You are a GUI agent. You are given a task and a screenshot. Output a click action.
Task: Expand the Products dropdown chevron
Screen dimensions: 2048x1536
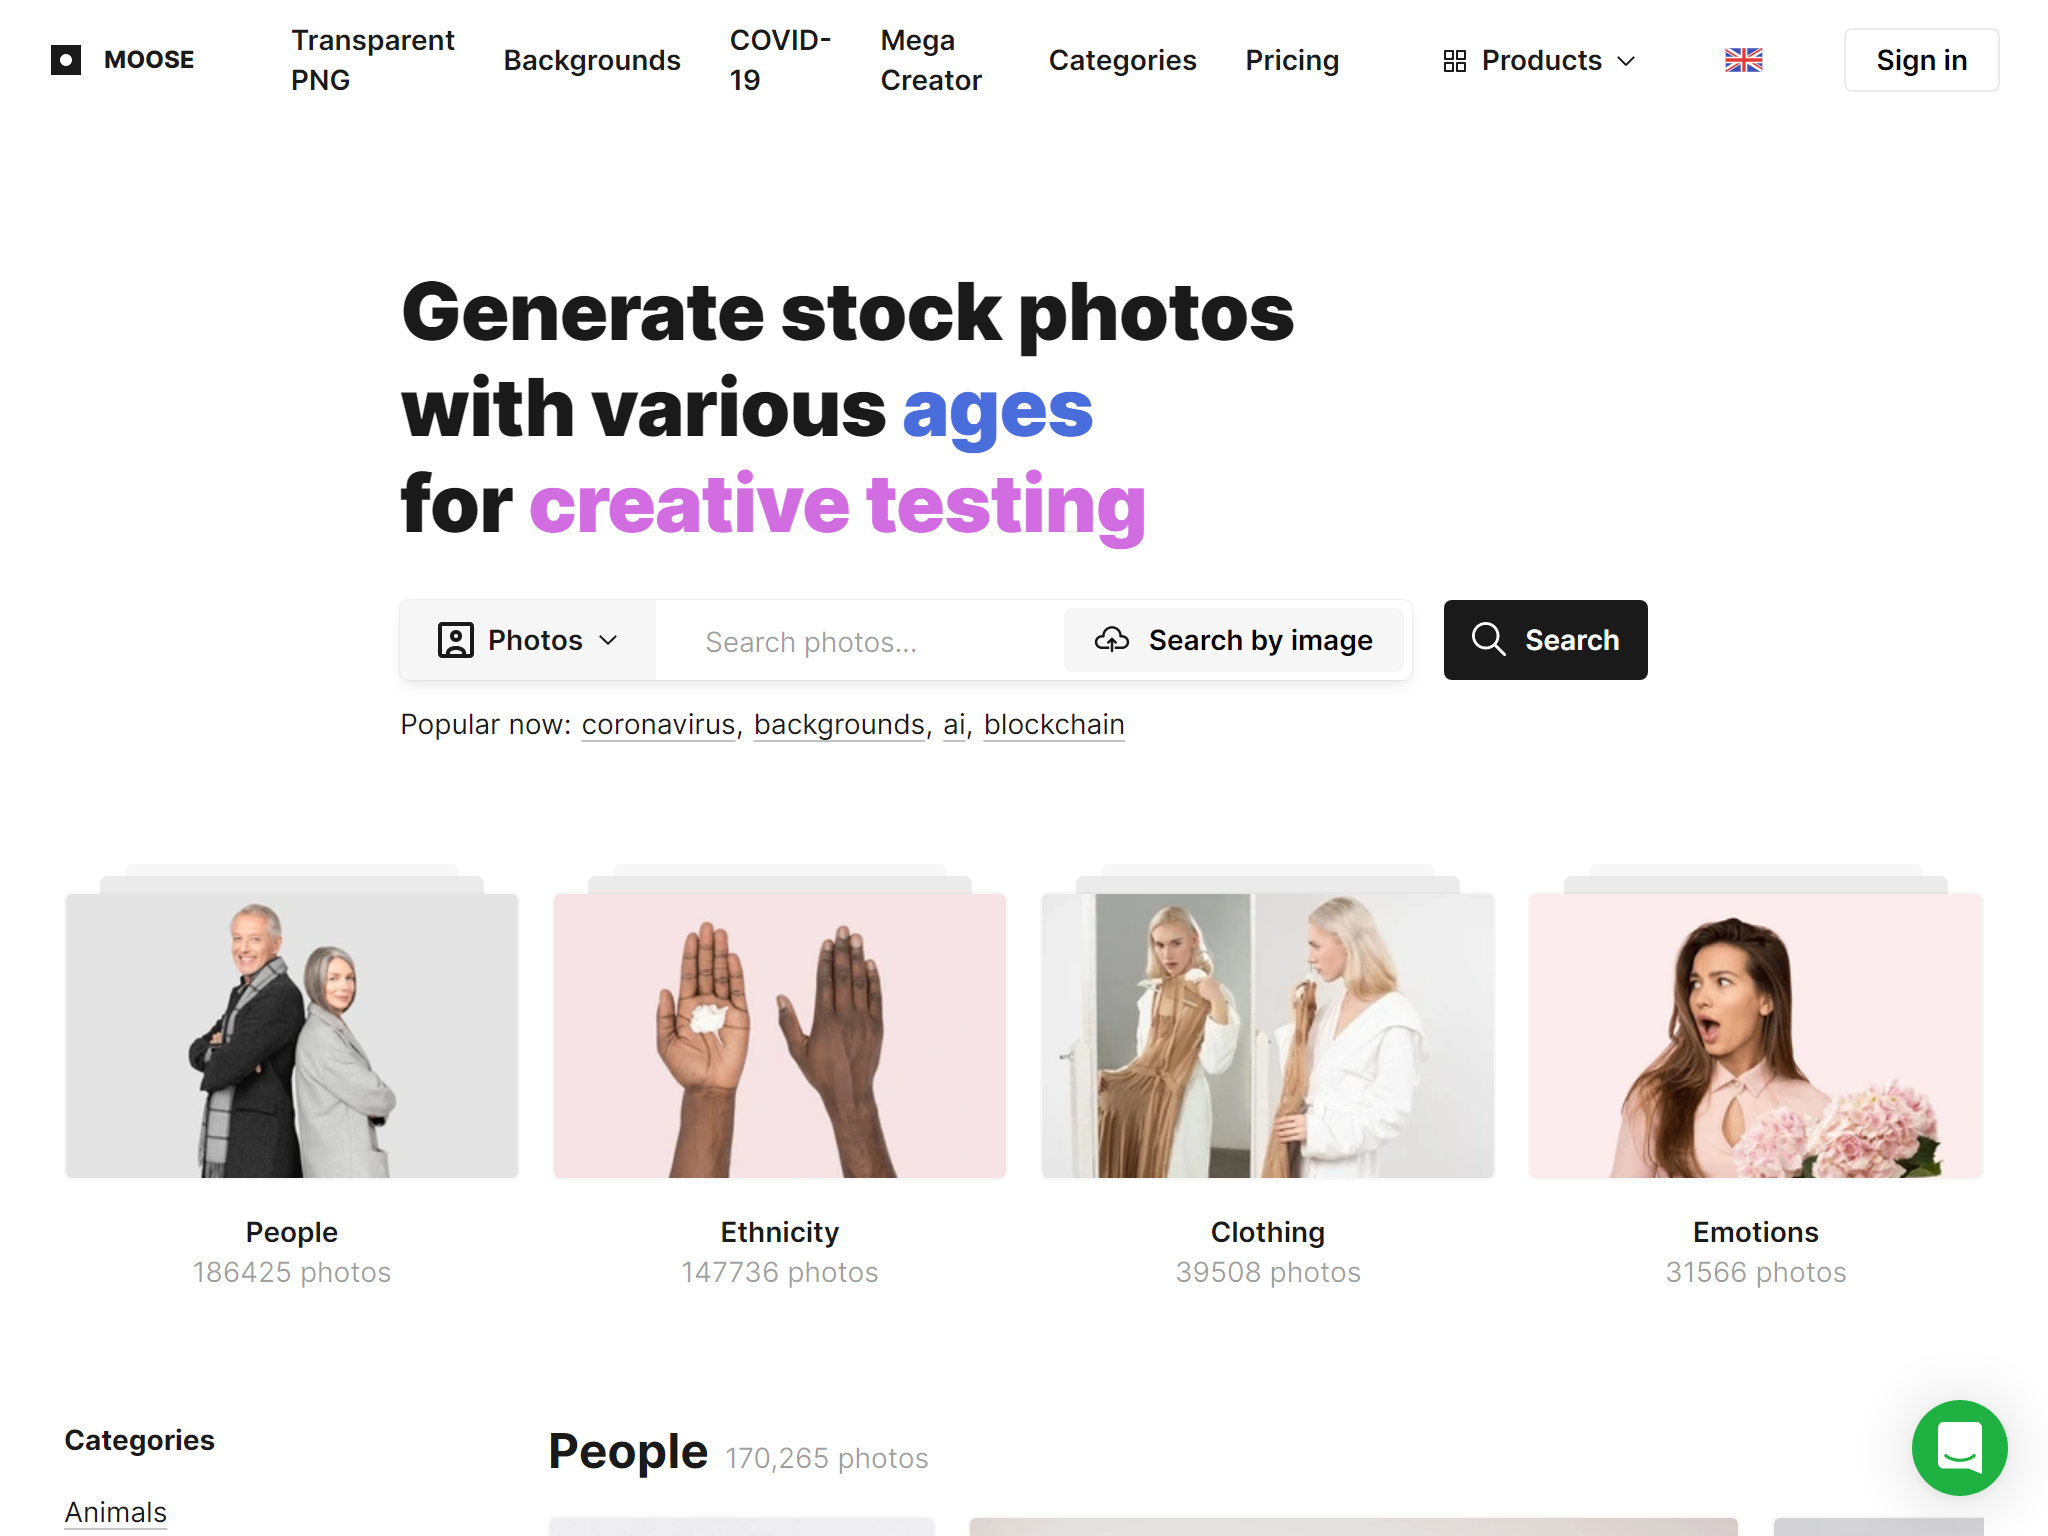(1627, 61)
